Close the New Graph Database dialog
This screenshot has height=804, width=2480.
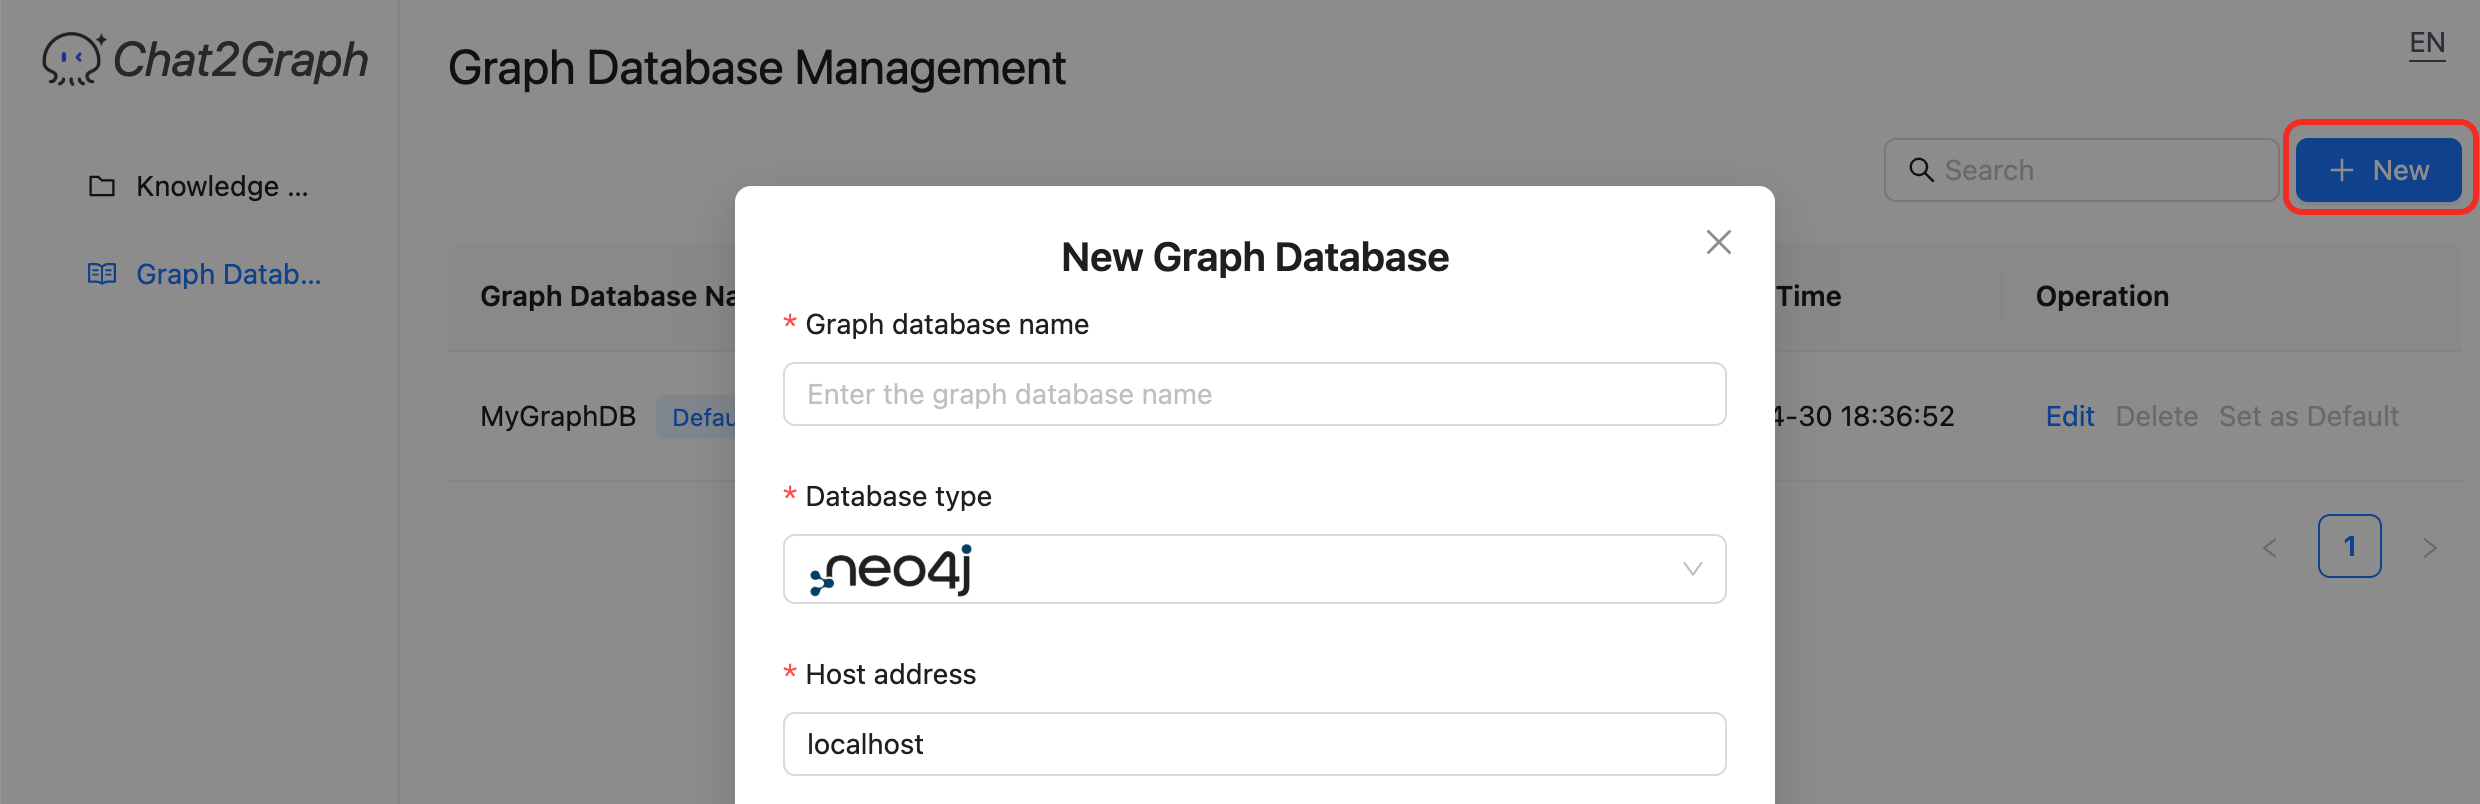coord(1718,242)
